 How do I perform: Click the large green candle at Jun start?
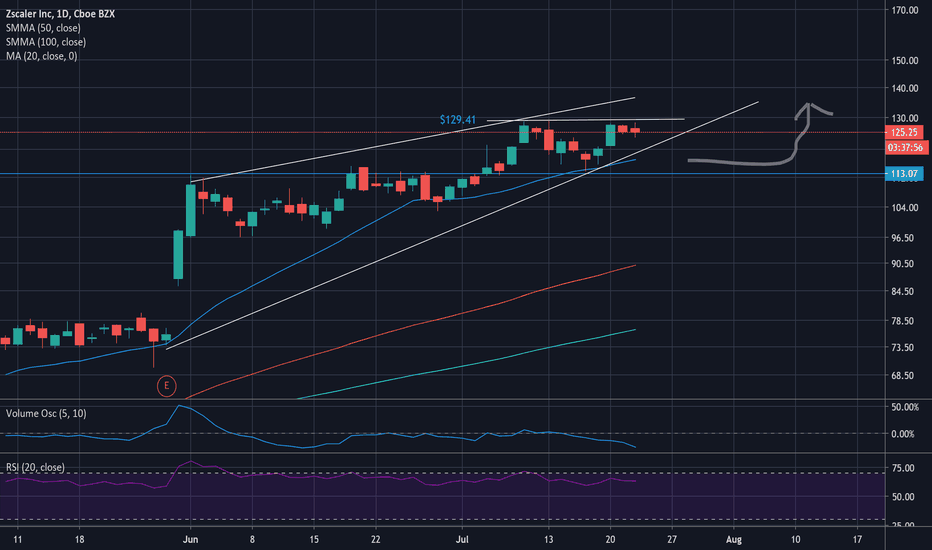click(x=190, y=210)
